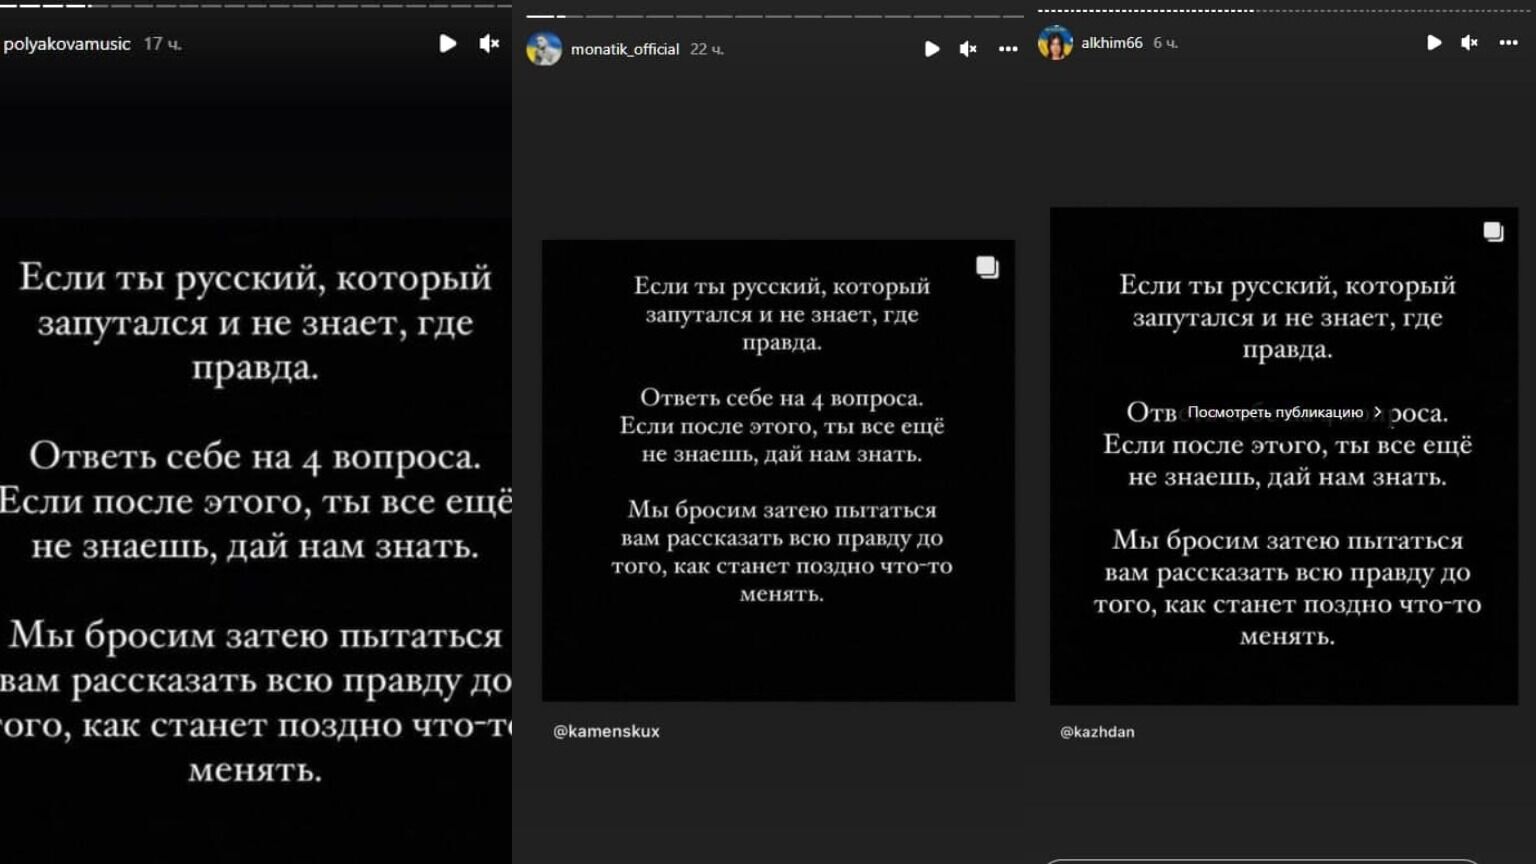Open multi-image icon in monatik_official post
The height and width of the screenshot is (864, 1536).
point(987,267)
